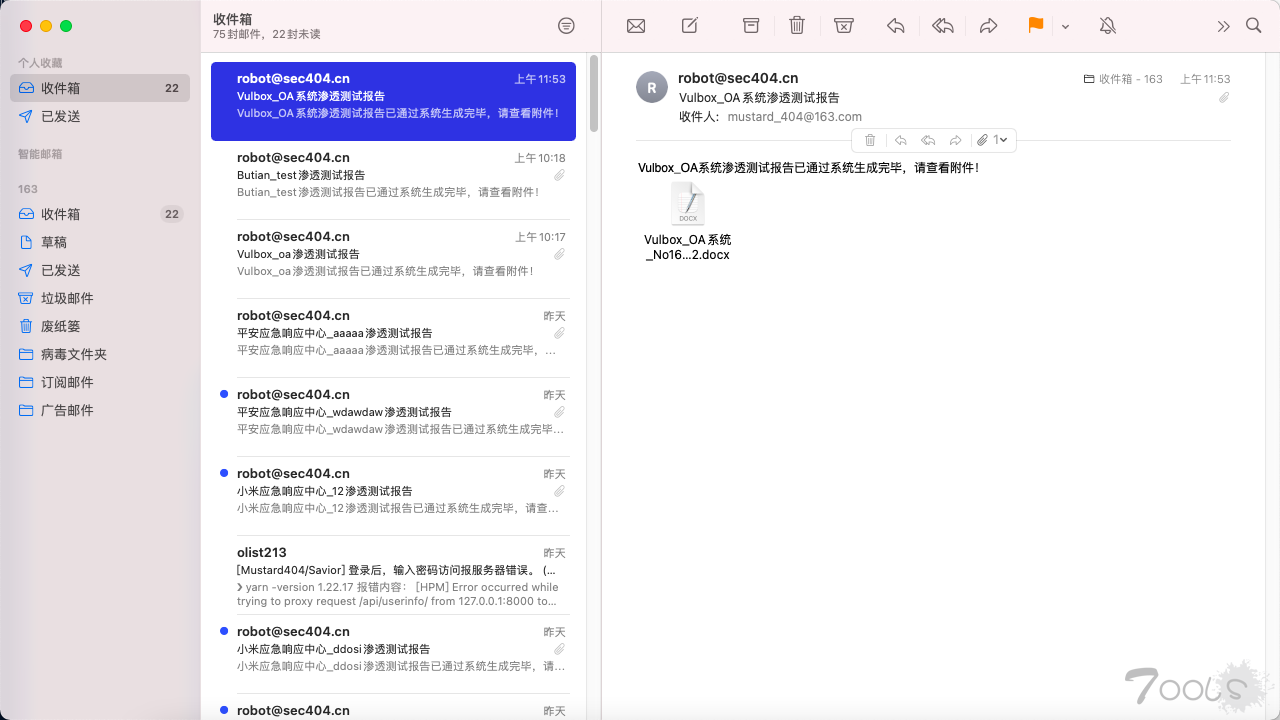Click the unread dot on 平安应急响应中心_wdawdaw email
Image resolution: width=1280 pixels, height=720 pixels.
[x=224, y=394]
